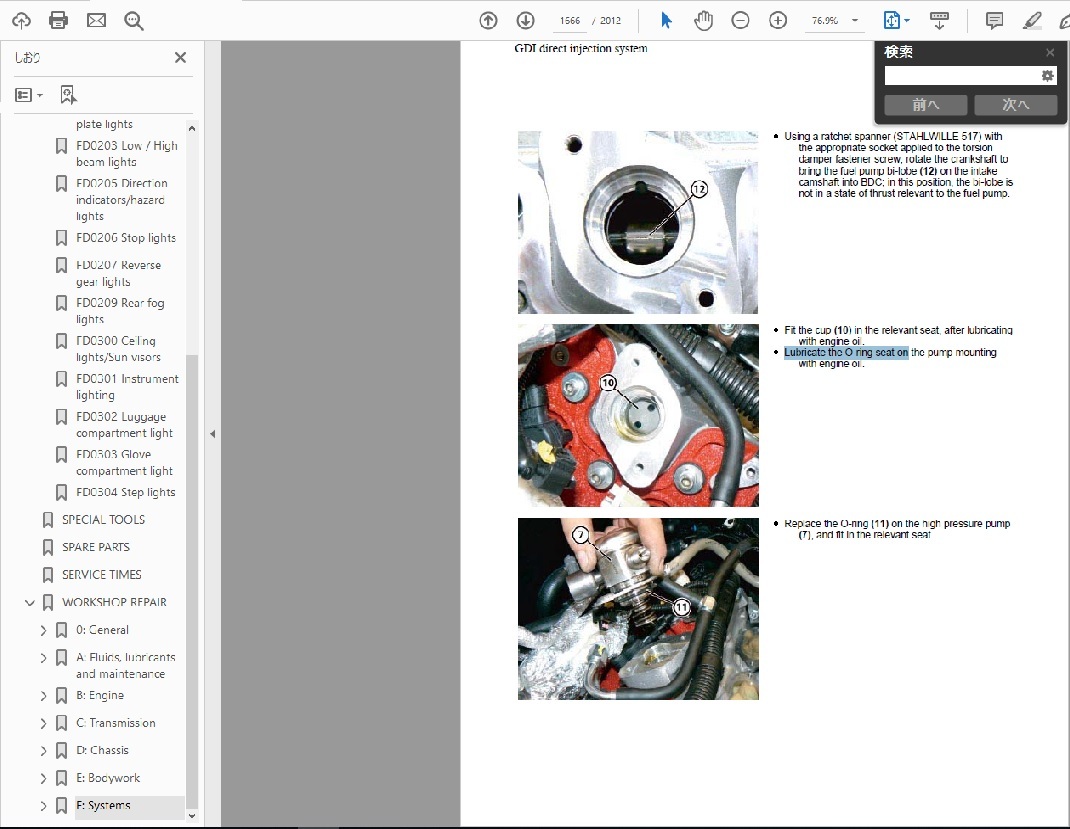Click the upload to cloud icon
This screenshot has width=1070, height=829.
tap(21, 20)
